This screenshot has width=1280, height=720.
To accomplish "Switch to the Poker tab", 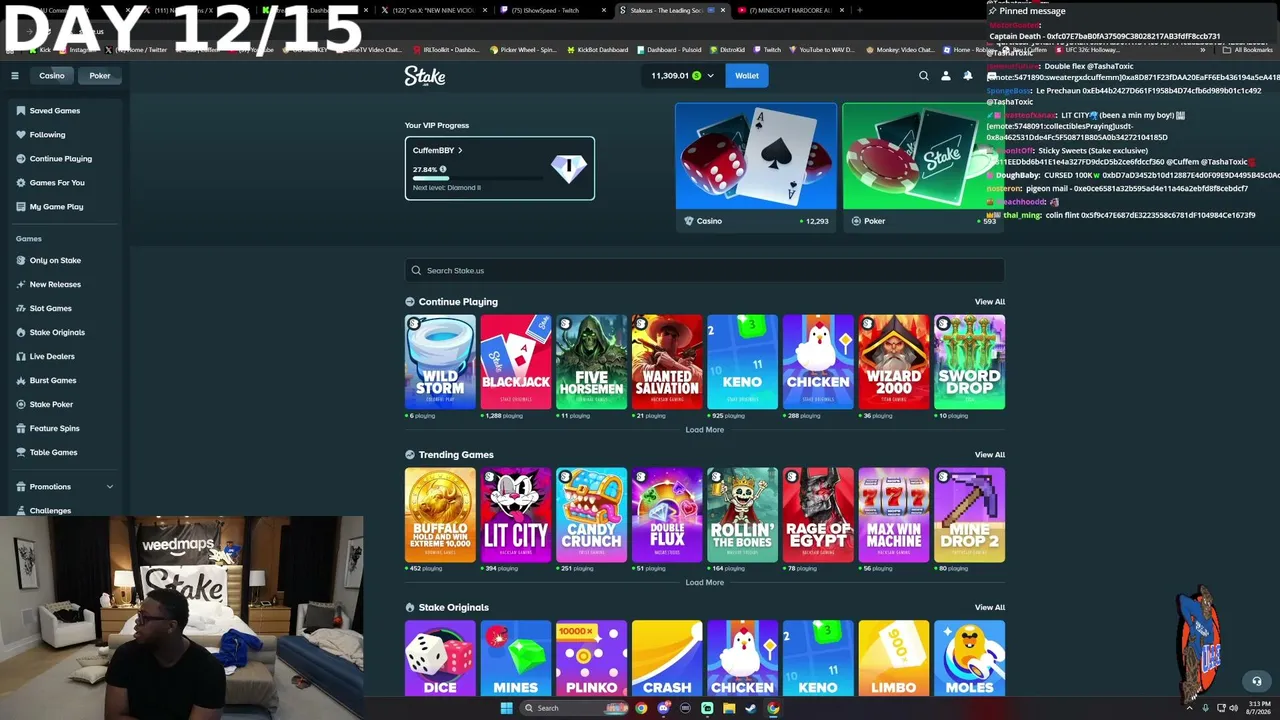I will tap(100, 76).
